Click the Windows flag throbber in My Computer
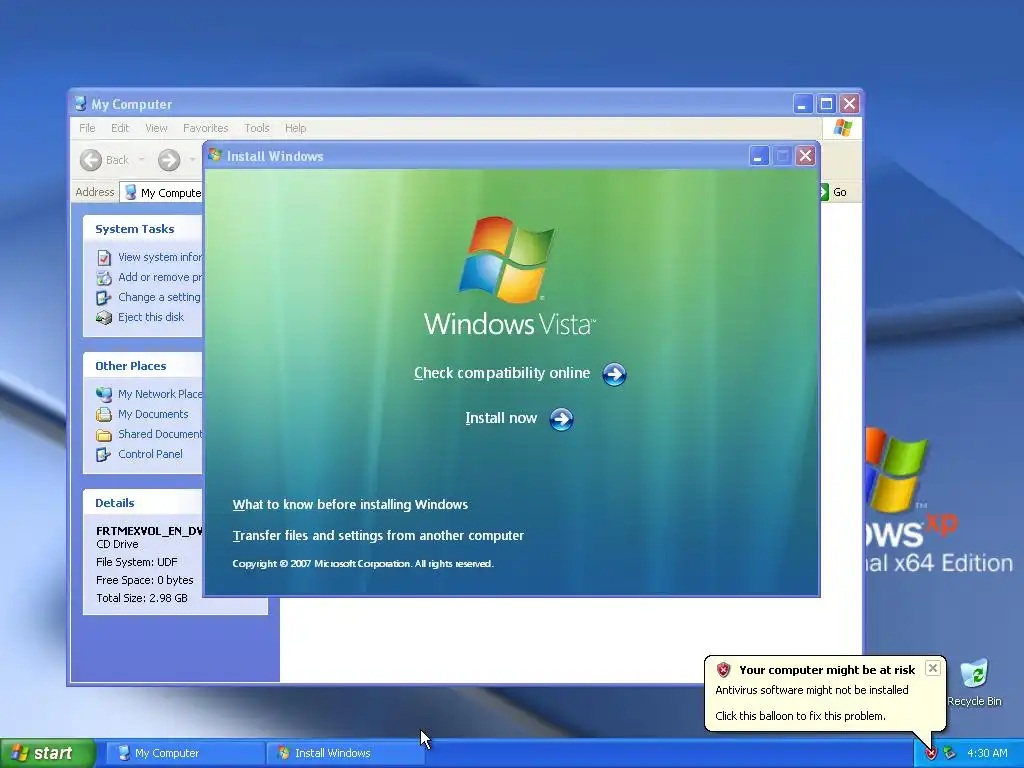This screenshot has height=768, width=1024. [842, 128]
